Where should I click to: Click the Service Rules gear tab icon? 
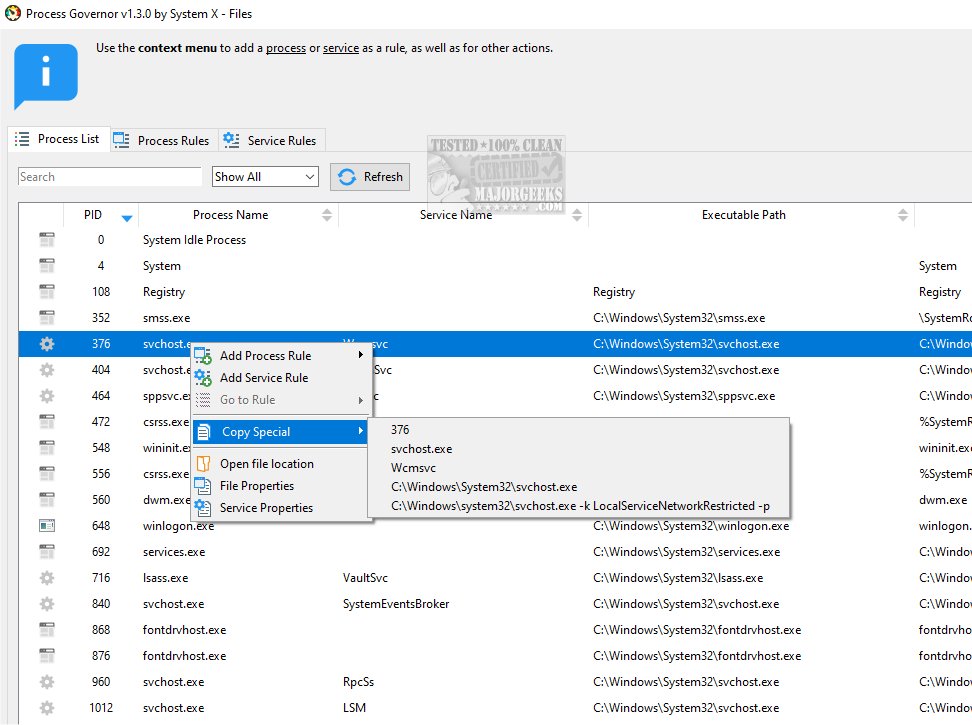coord(231,140)
